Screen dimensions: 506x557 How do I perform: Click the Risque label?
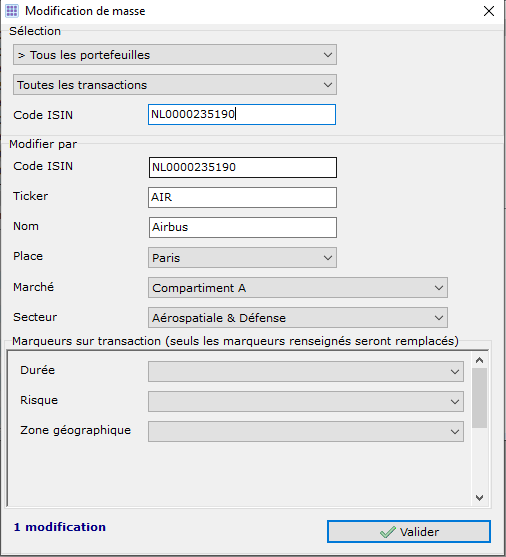tap(39, 400)
